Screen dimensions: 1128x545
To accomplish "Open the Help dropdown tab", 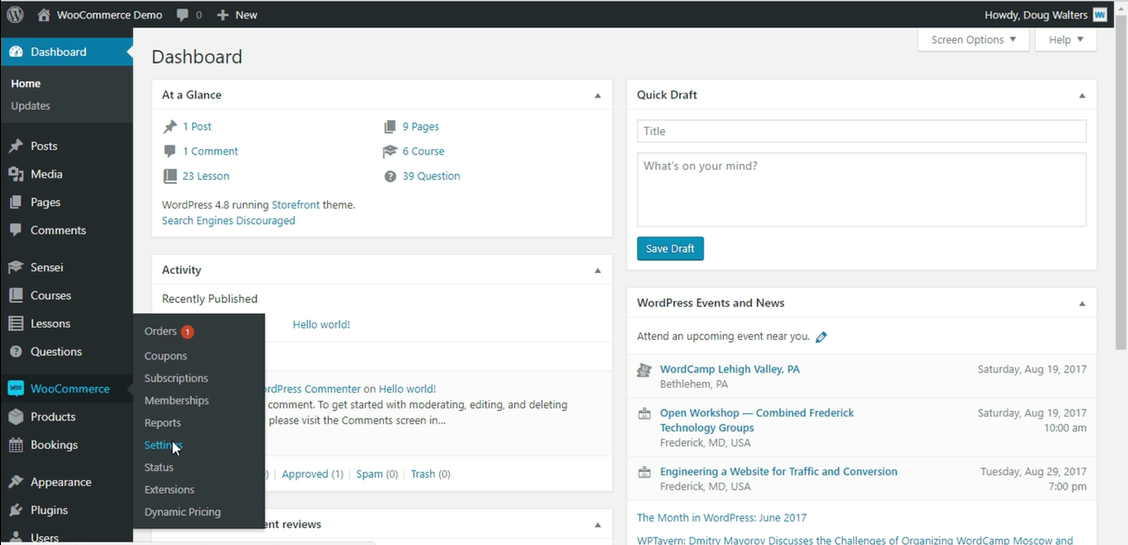I will (x=1065, y=40).
